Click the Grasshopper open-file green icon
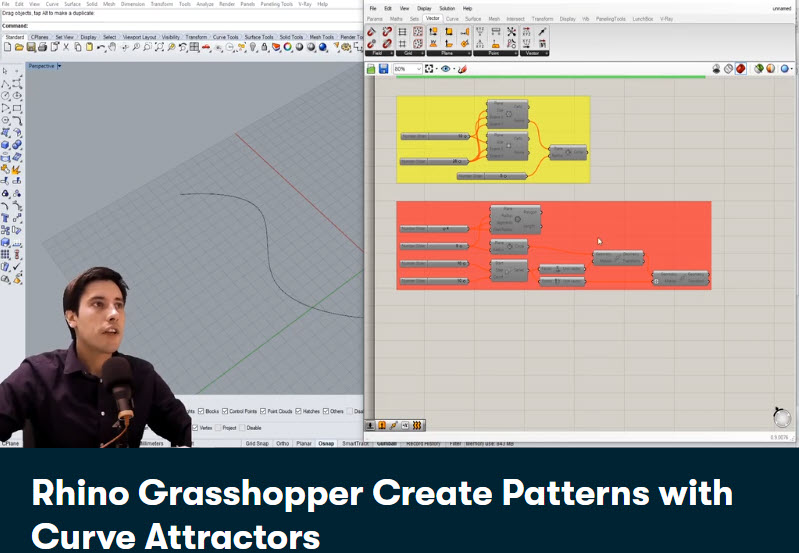Viewport: 799px width, 553px height. click(371, 69)
